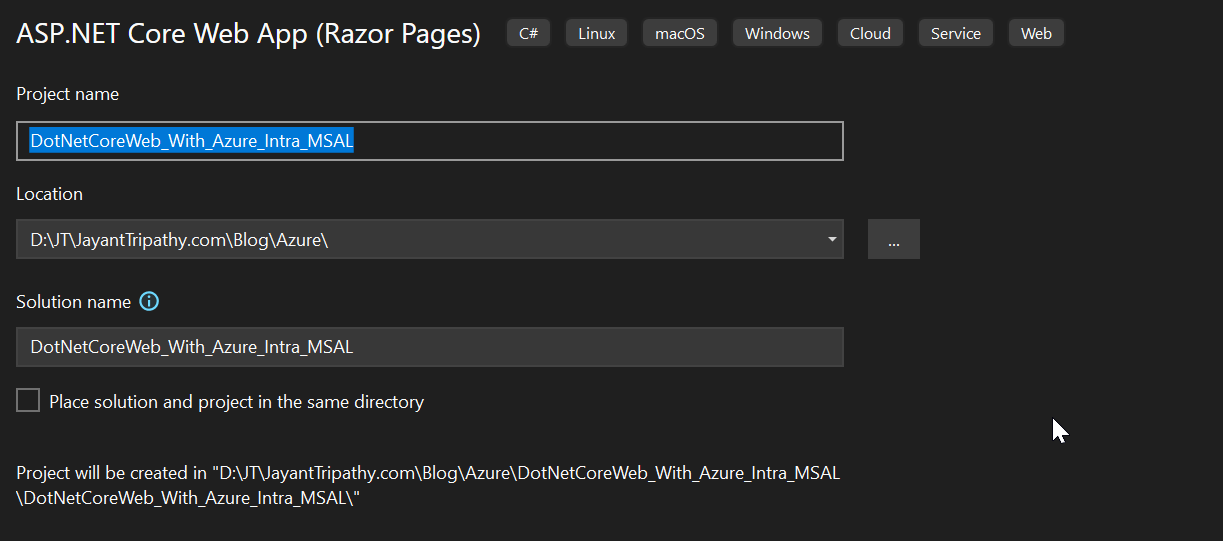Click the Project name label
1223x541 pixels.
68,94
